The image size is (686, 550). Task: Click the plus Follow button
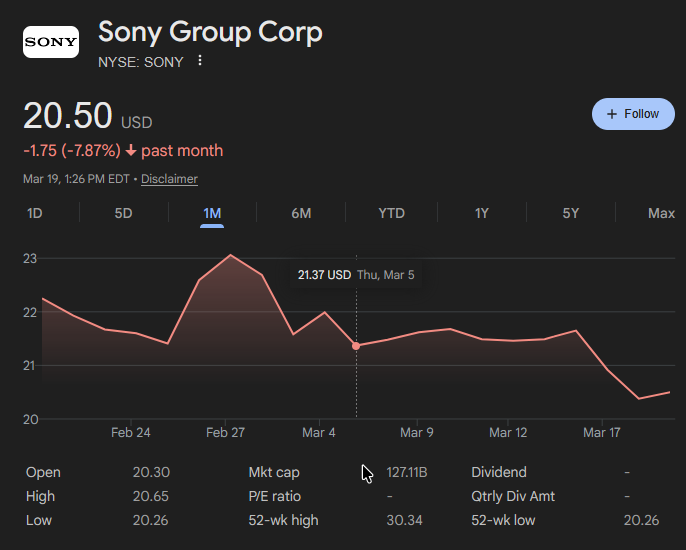click(x=633, y=114)
